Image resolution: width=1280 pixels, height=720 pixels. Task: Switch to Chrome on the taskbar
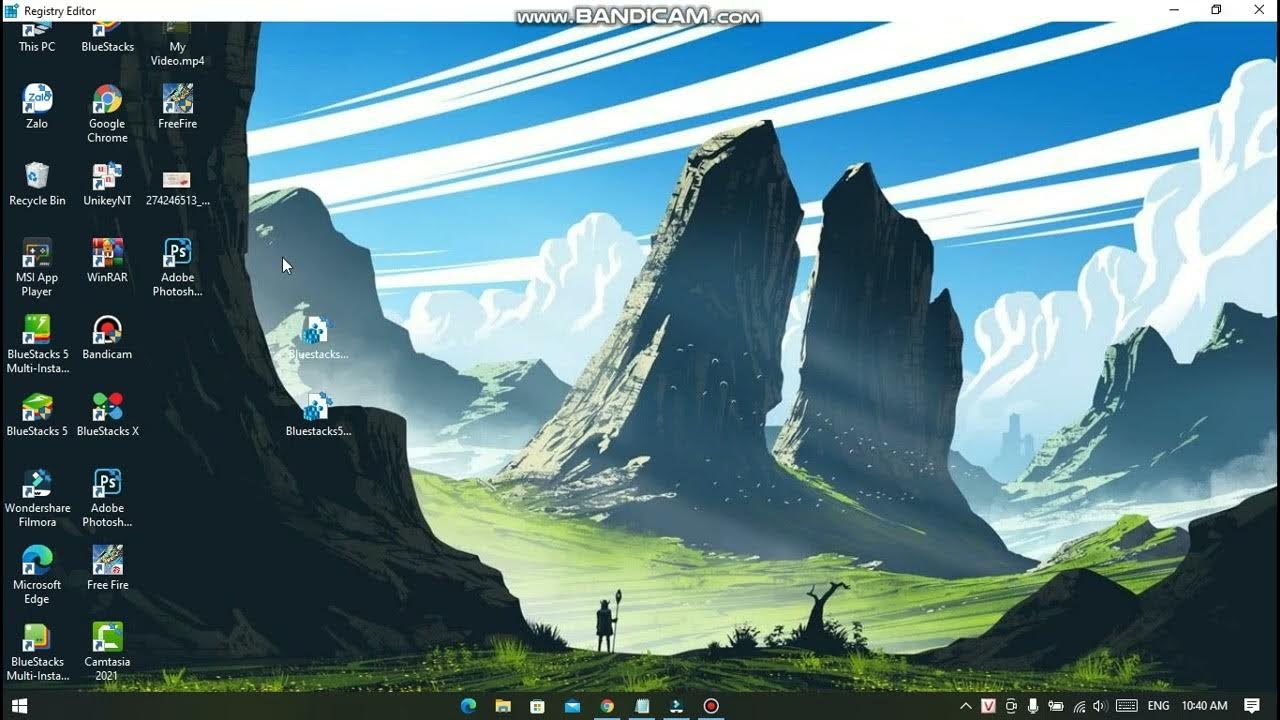coord(607,706)
